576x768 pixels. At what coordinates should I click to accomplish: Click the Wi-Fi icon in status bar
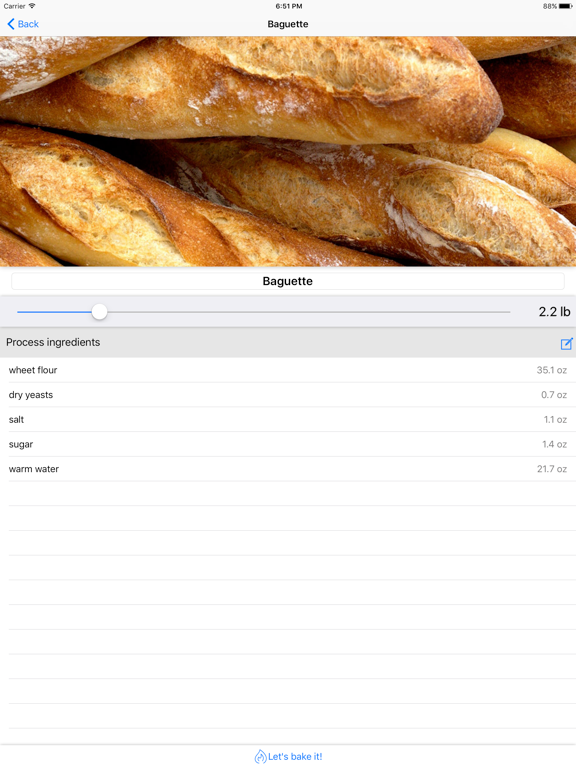(32, 6)
